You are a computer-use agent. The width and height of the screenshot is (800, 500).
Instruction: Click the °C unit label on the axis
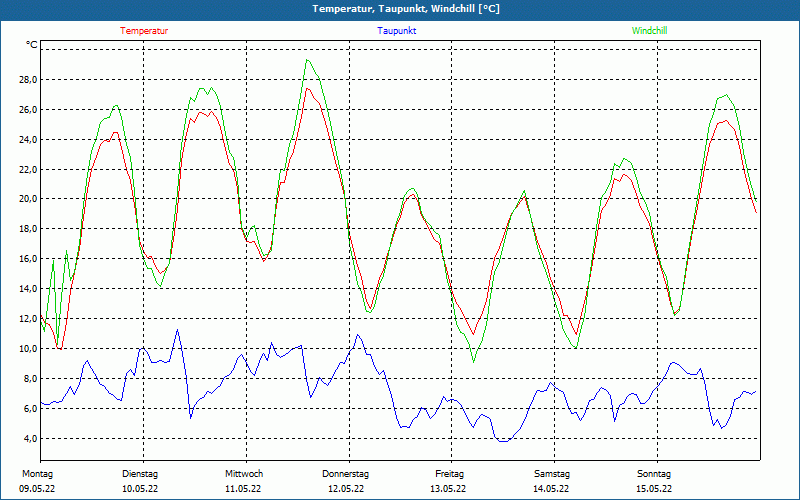pos(32,45)
